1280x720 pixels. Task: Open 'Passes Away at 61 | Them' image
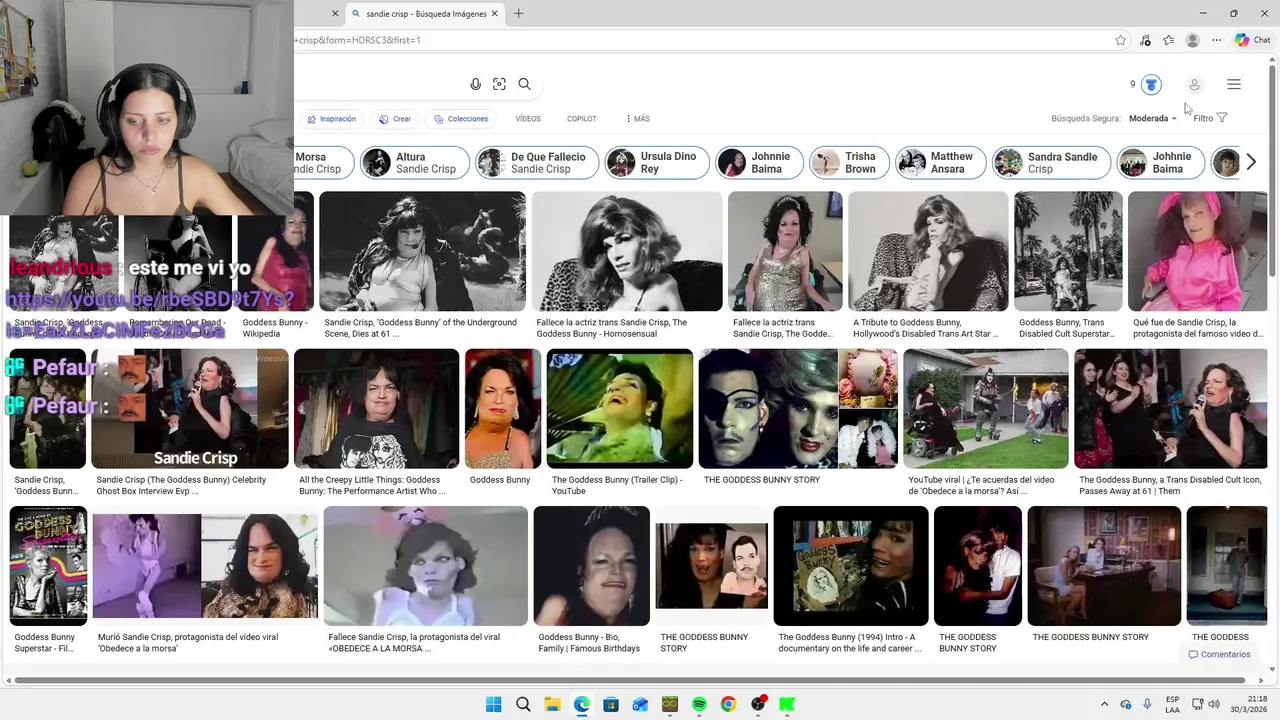point(1170,408)
